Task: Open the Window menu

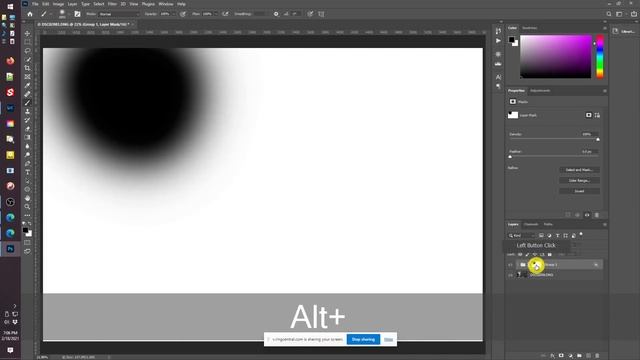Action: click(x=166, y=4)
